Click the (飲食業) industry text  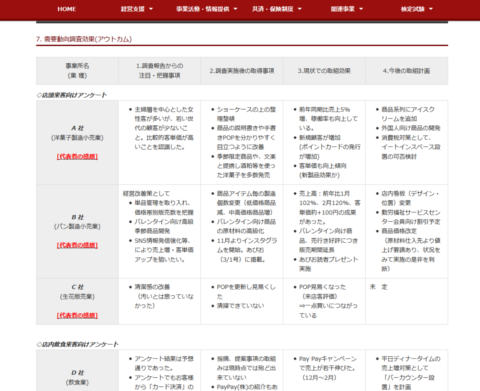(77, 382)
